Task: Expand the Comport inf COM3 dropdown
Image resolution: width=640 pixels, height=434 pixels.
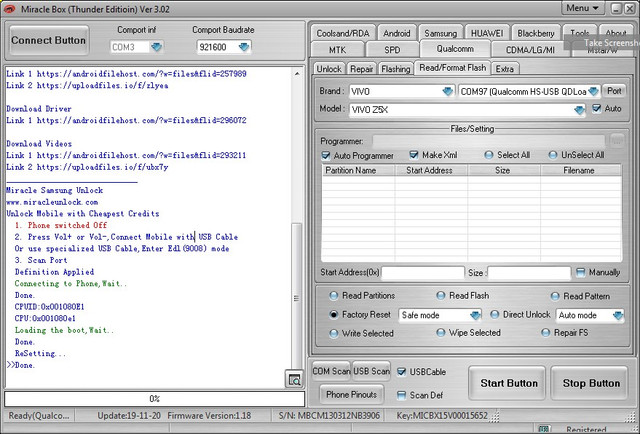Action: [x=156, y=47]
